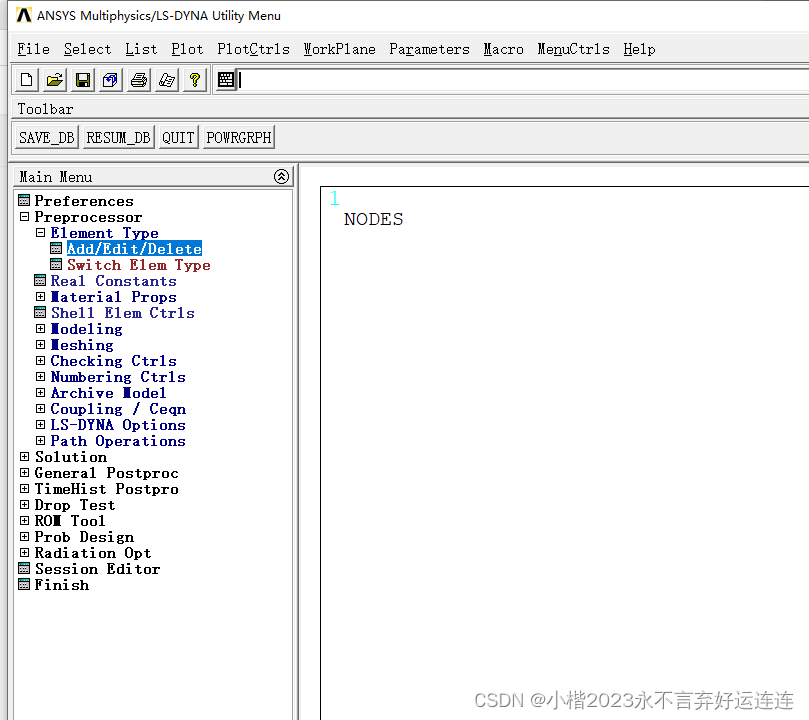Viewport: 809px width, 720px height.
Task: Open the Help menu
Action: click(x=639, y=49)
